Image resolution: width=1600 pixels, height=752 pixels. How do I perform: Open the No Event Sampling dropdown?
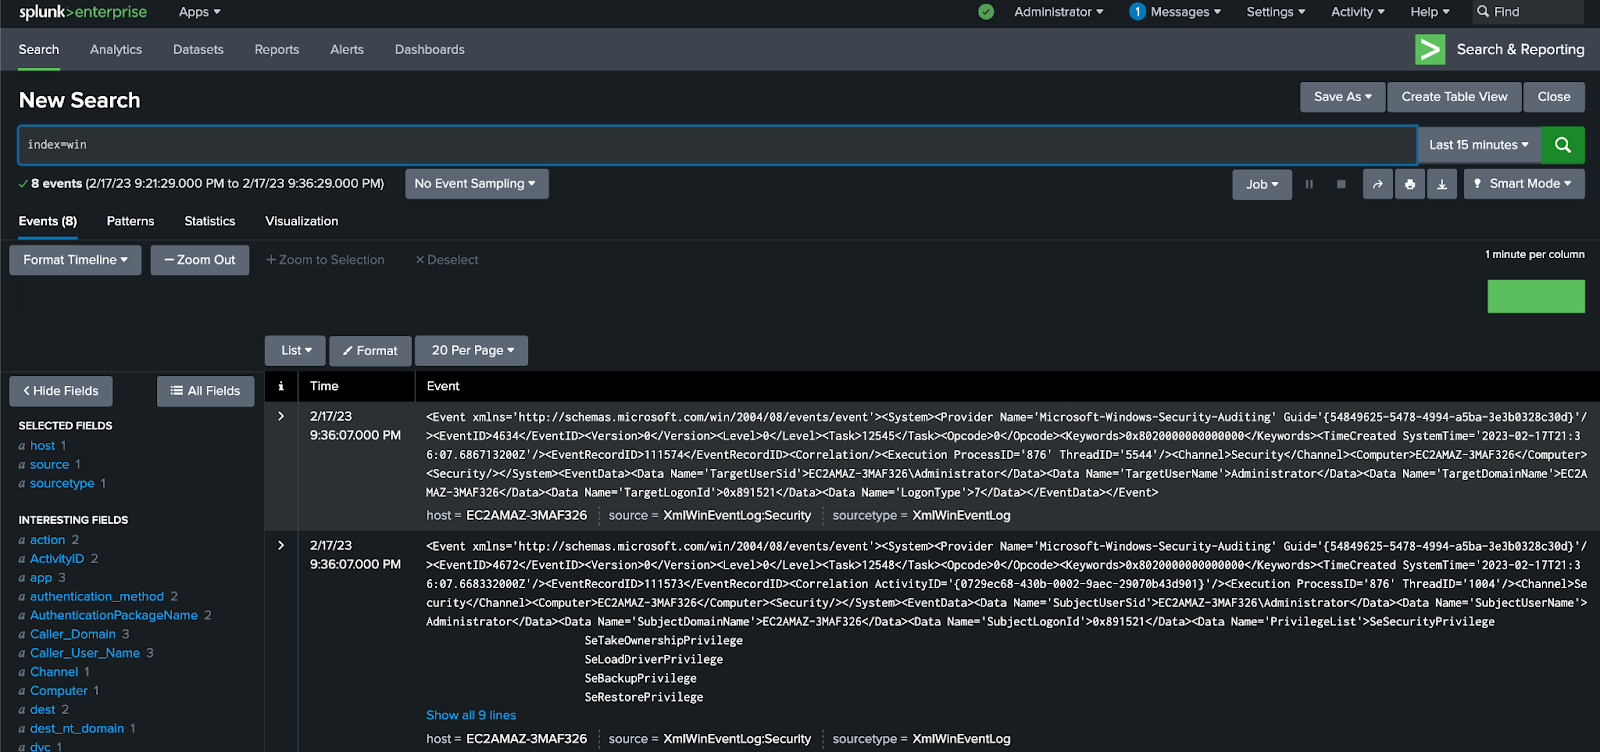pos(476,184)
